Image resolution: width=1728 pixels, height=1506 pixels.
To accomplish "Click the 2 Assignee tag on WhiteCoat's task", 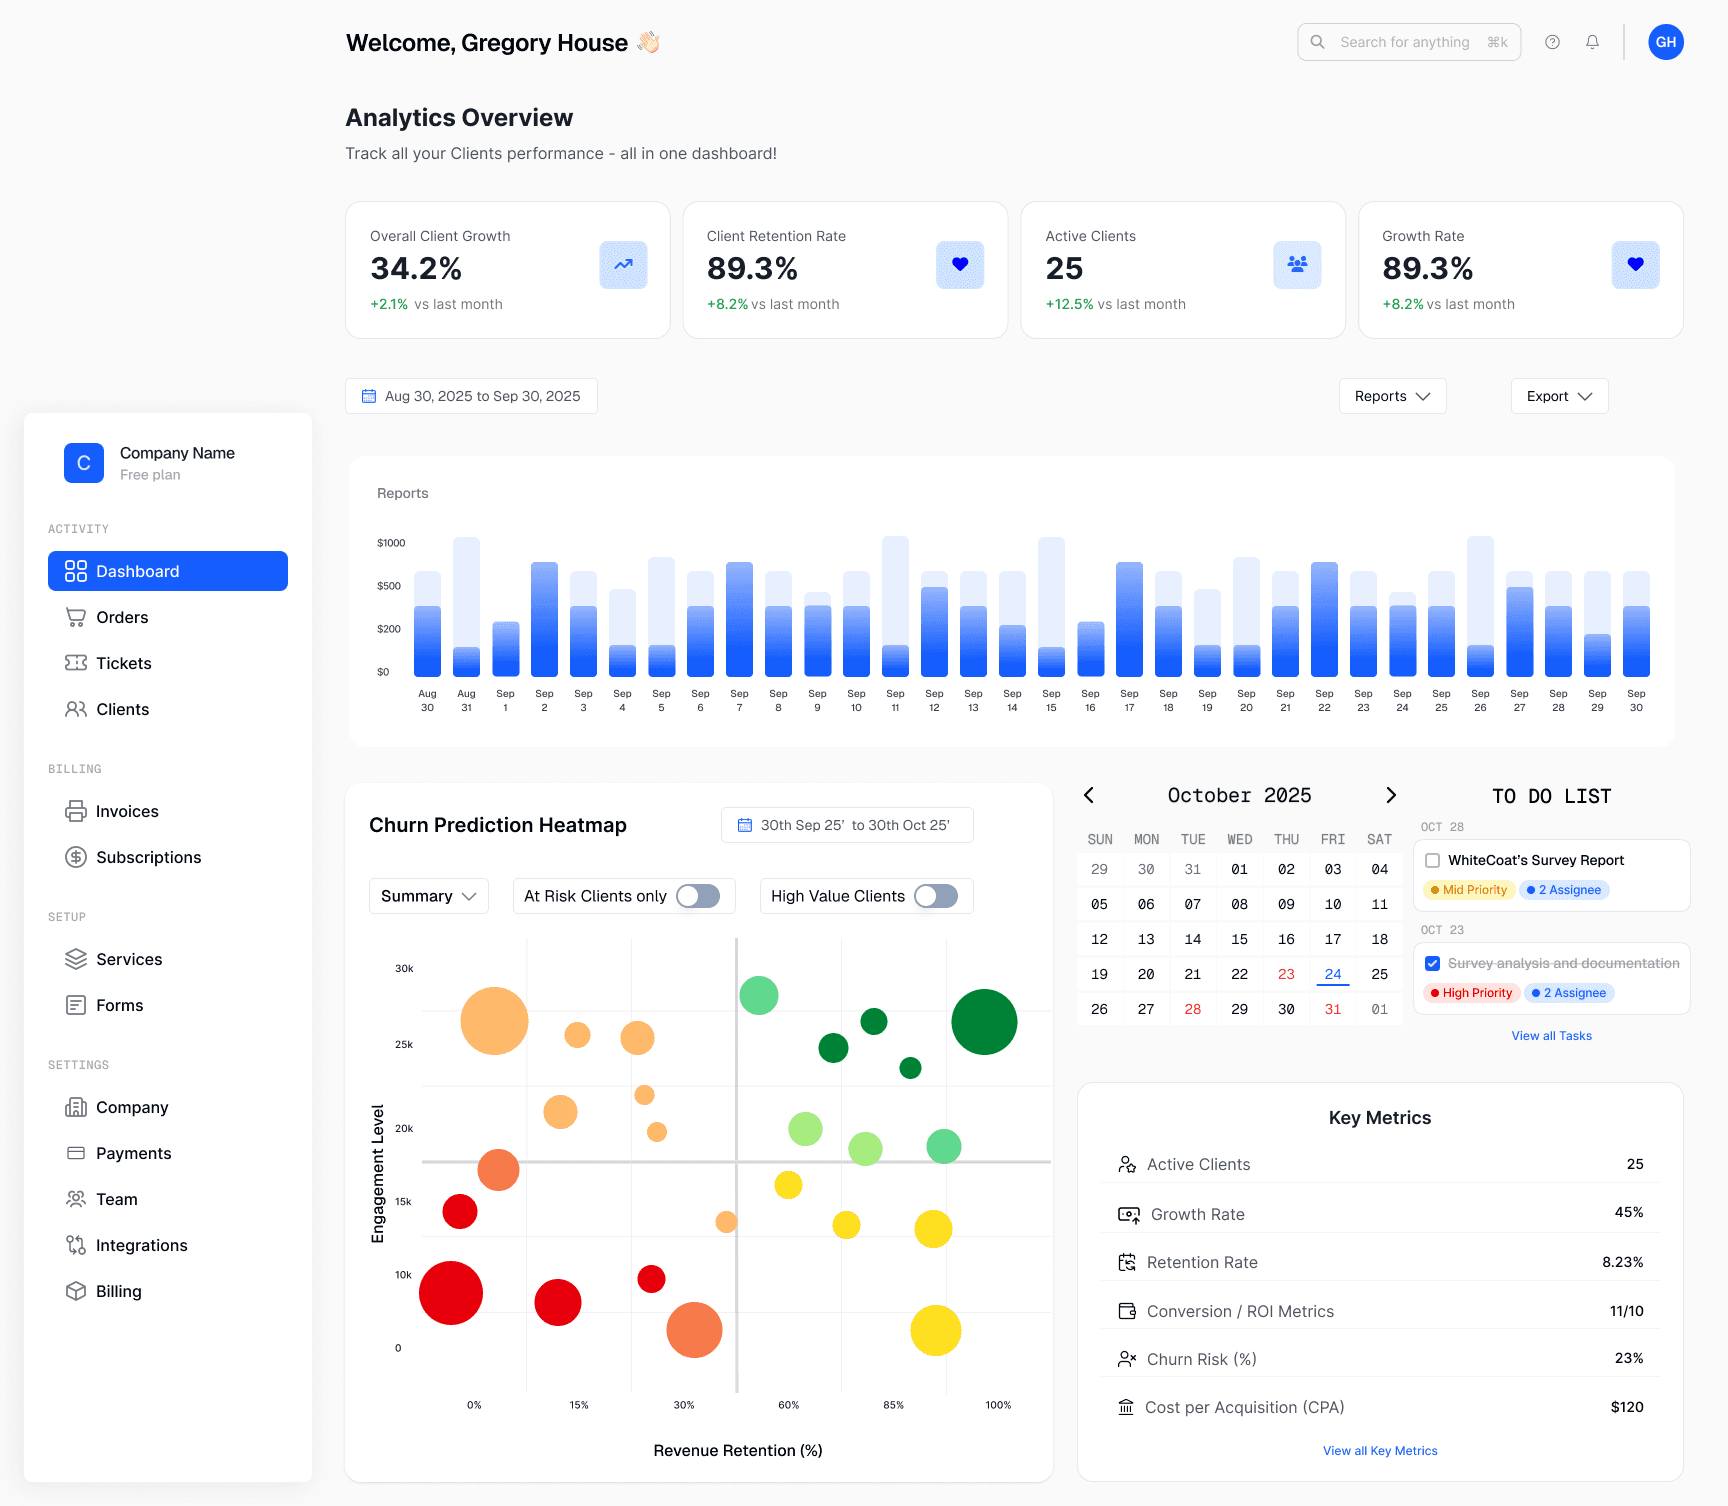I will click(x=1564, y=890).
